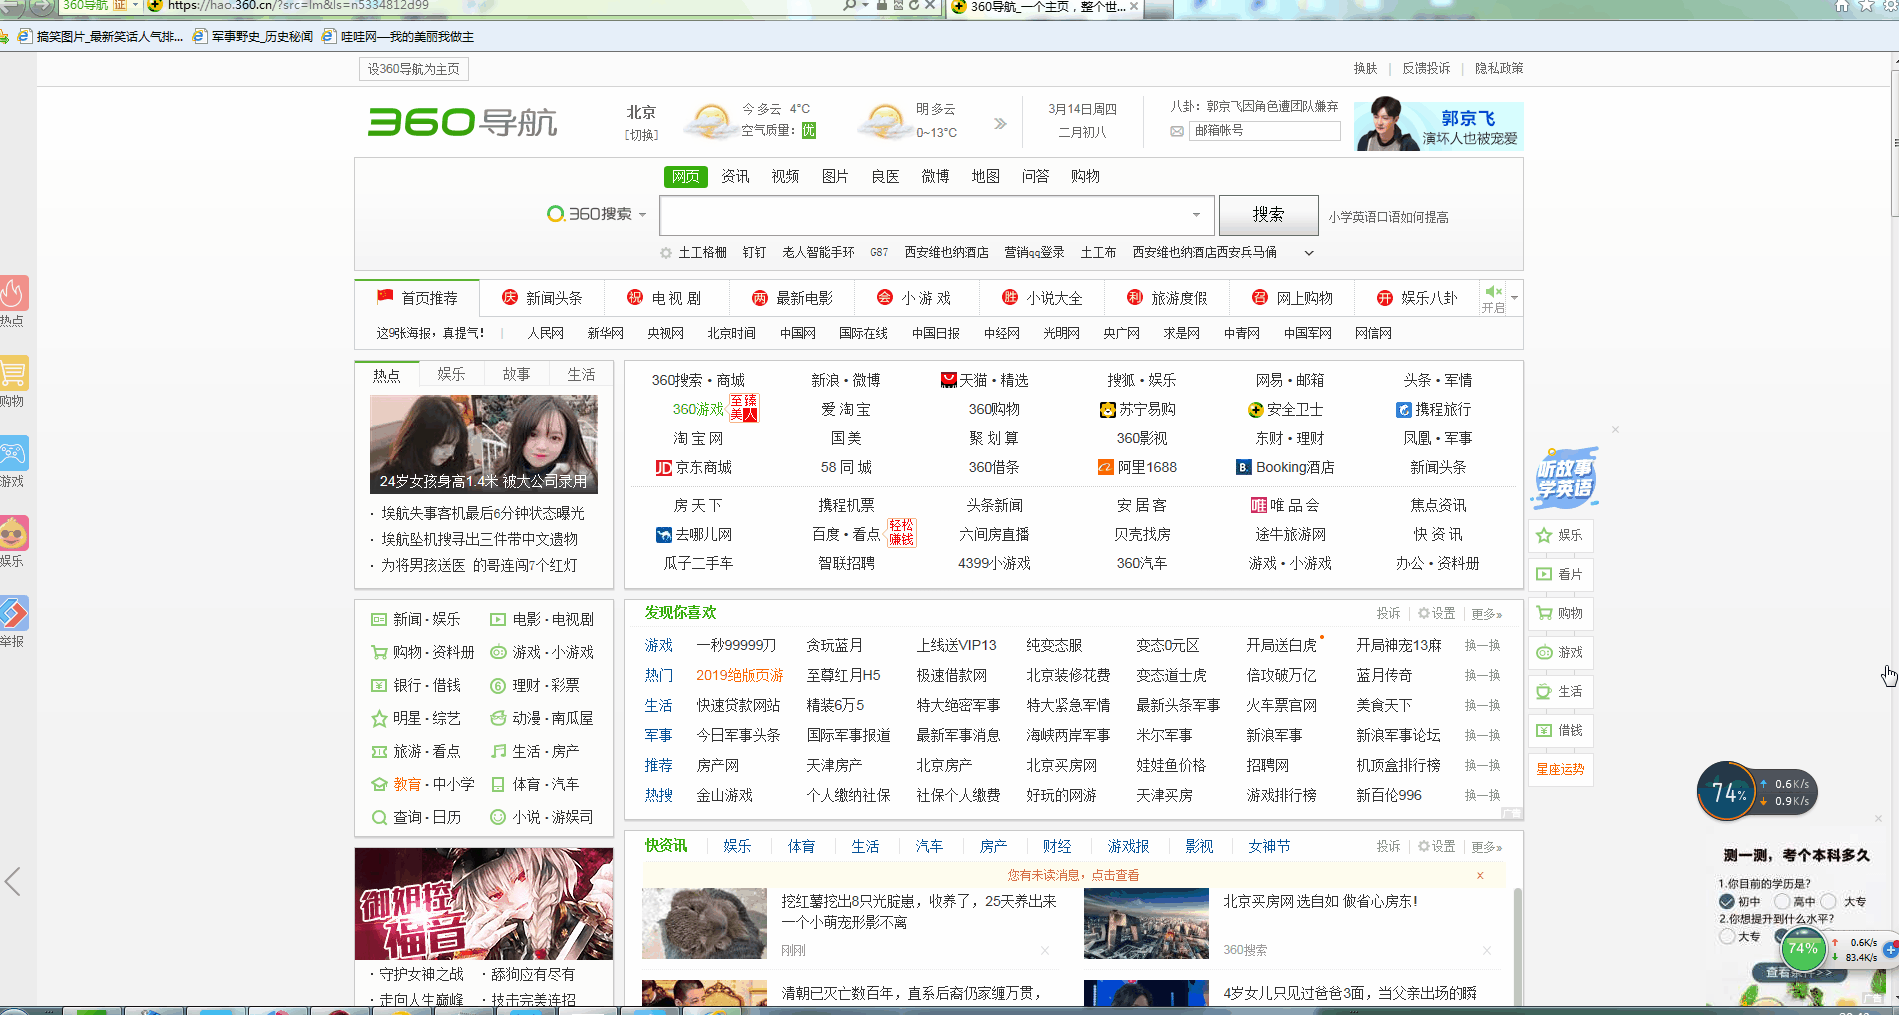Click the 搜索 search button
This screenshot has height=1015, width=1899.
point(1268,215)
